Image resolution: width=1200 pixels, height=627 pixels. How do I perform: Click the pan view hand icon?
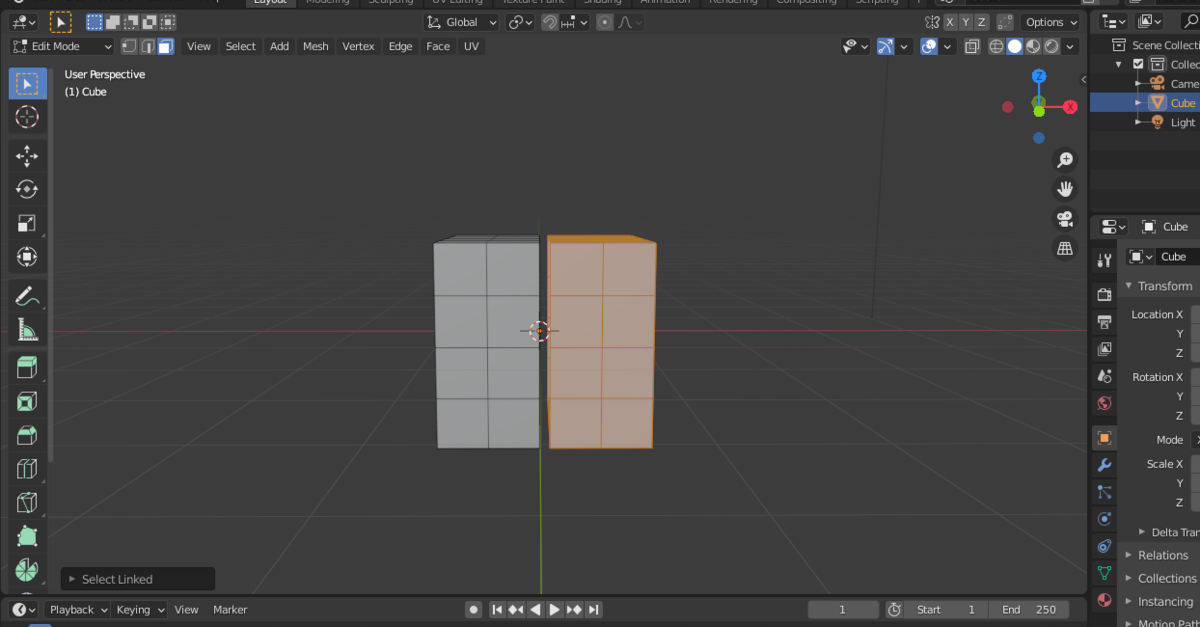[x=1065, y=189]
